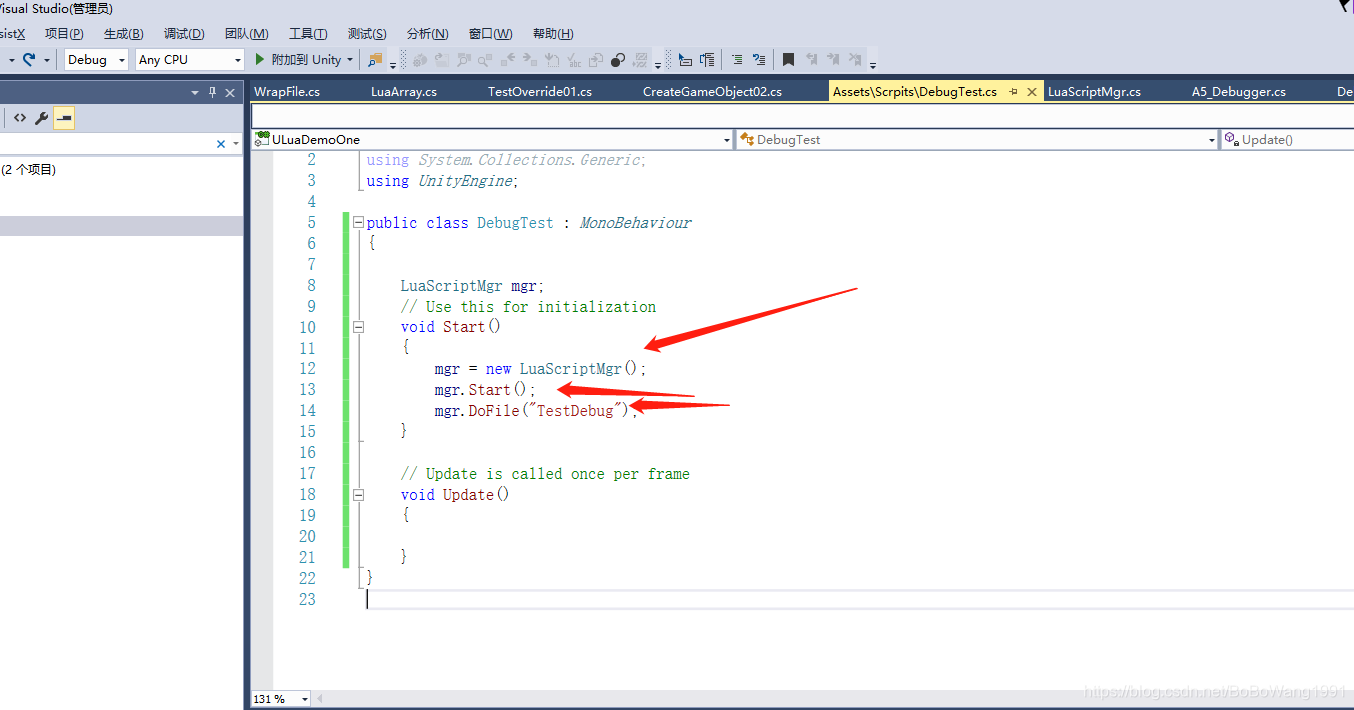Switch to the CreateGameObject02.cs tab

[x=712, y=91]
